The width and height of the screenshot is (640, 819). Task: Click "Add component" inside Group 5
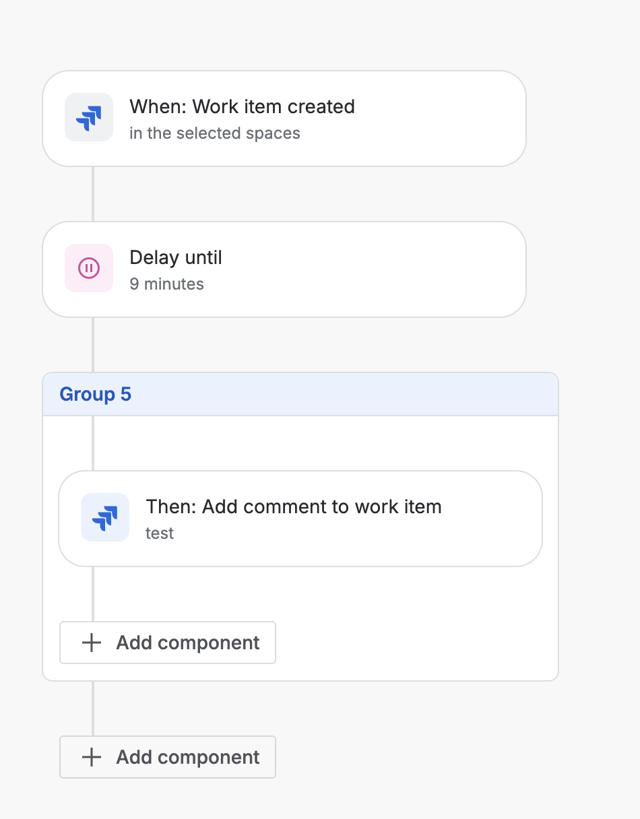167,642
